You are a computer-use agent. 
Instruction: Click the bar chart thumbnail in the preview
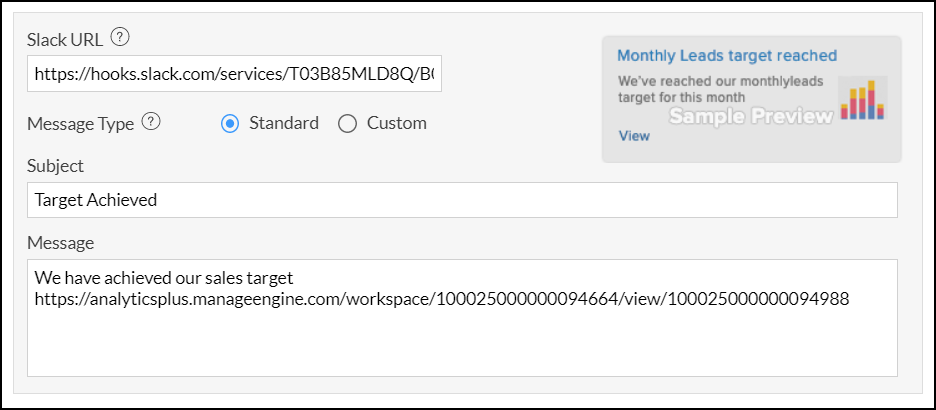(862, 100)
